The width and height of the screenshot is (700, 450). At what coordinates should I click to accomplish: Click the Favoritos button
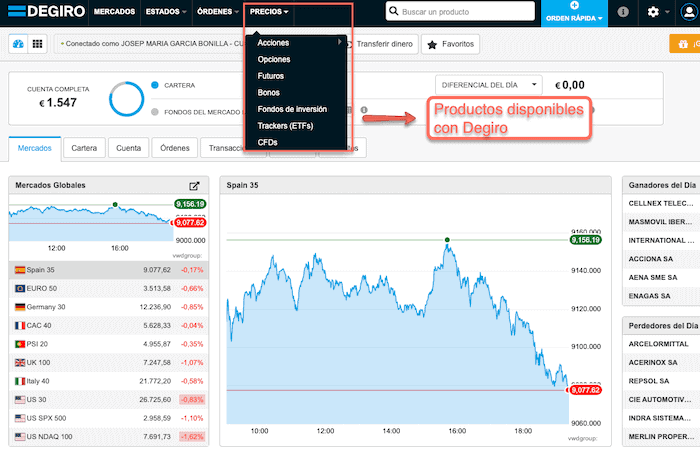click(x=450, y=44)
